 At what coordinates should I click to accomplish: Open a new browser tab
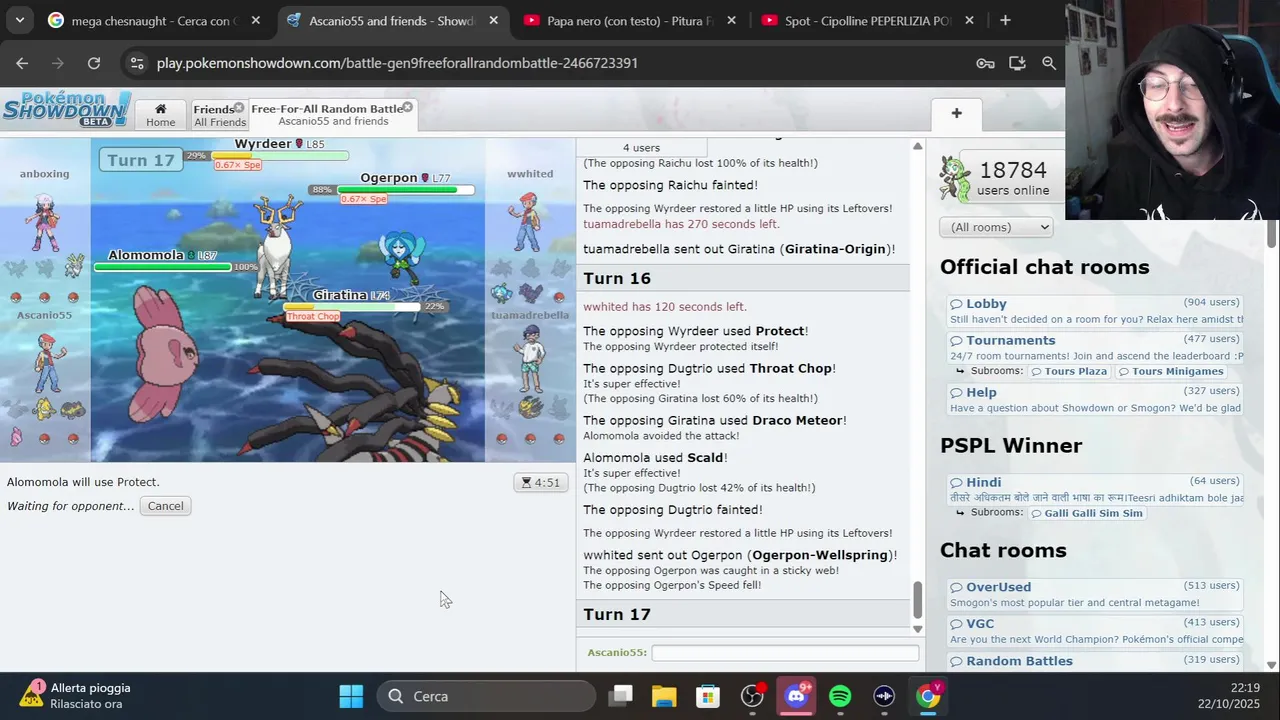[x=1005, y=20]
